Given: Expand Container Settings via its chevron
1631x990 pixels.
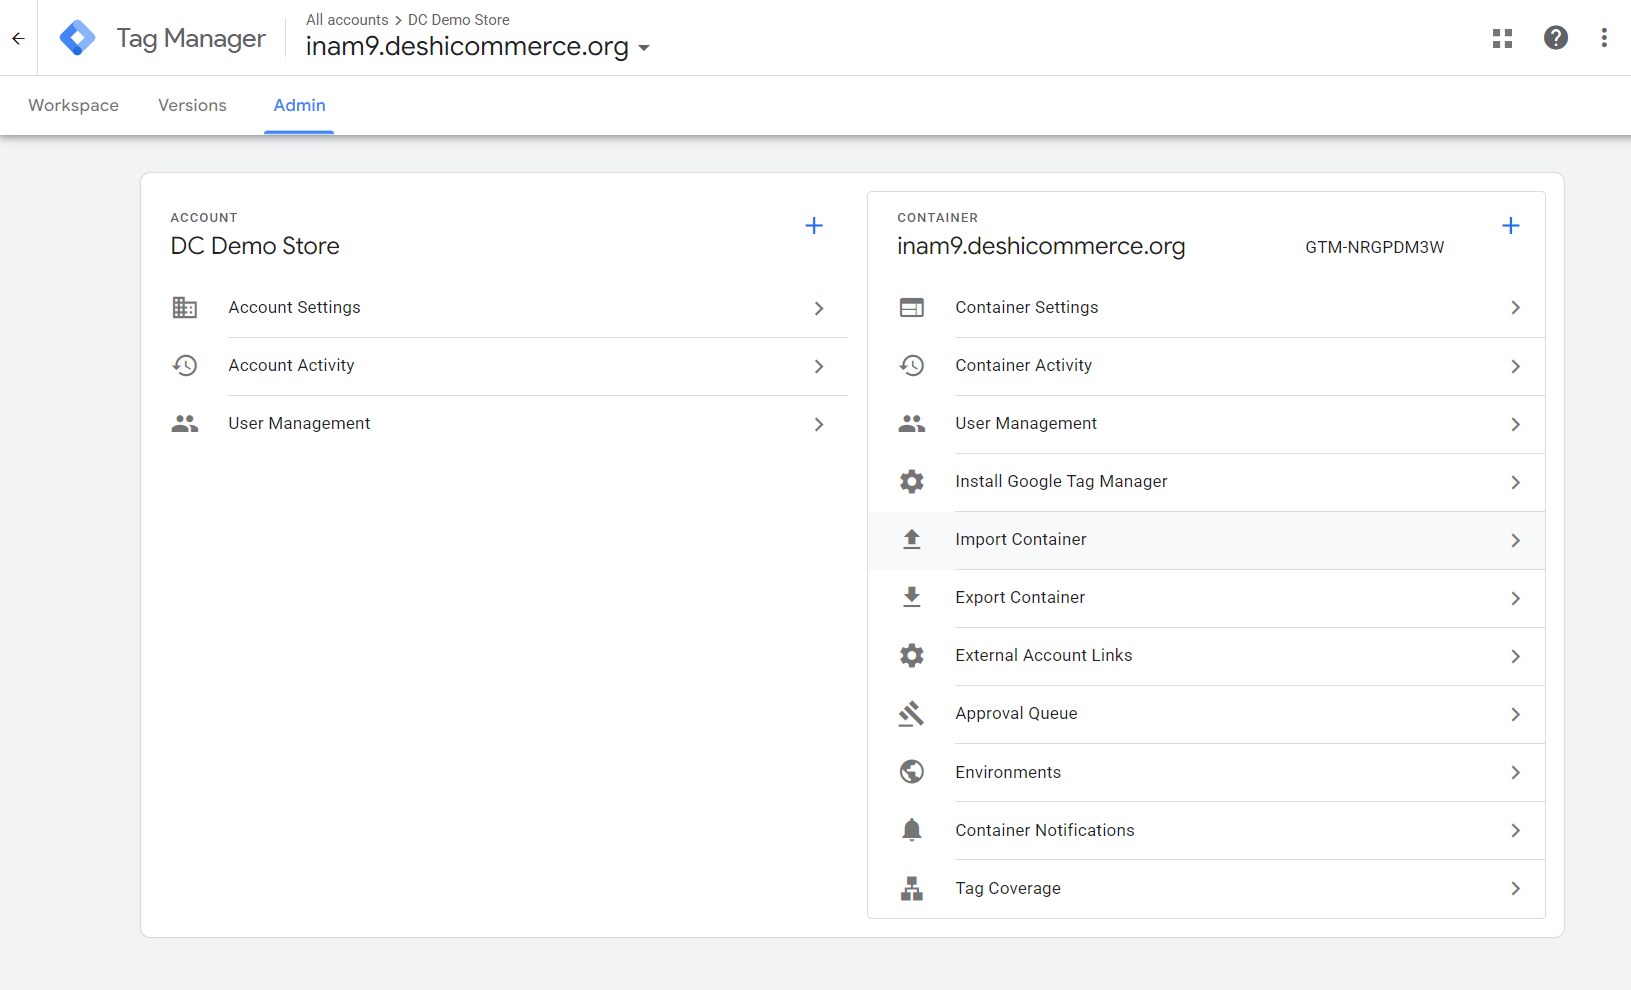Looking at the screenshot, I should [1516, 308].
